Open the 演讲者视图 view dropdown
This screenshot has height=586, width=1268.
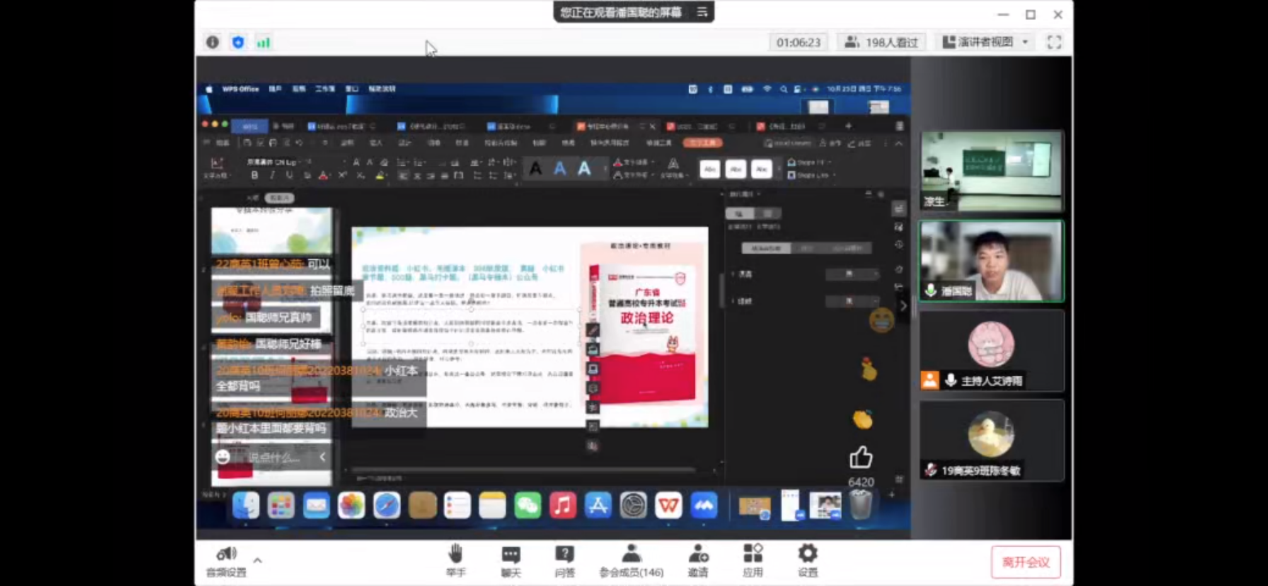tap(984, 42)
